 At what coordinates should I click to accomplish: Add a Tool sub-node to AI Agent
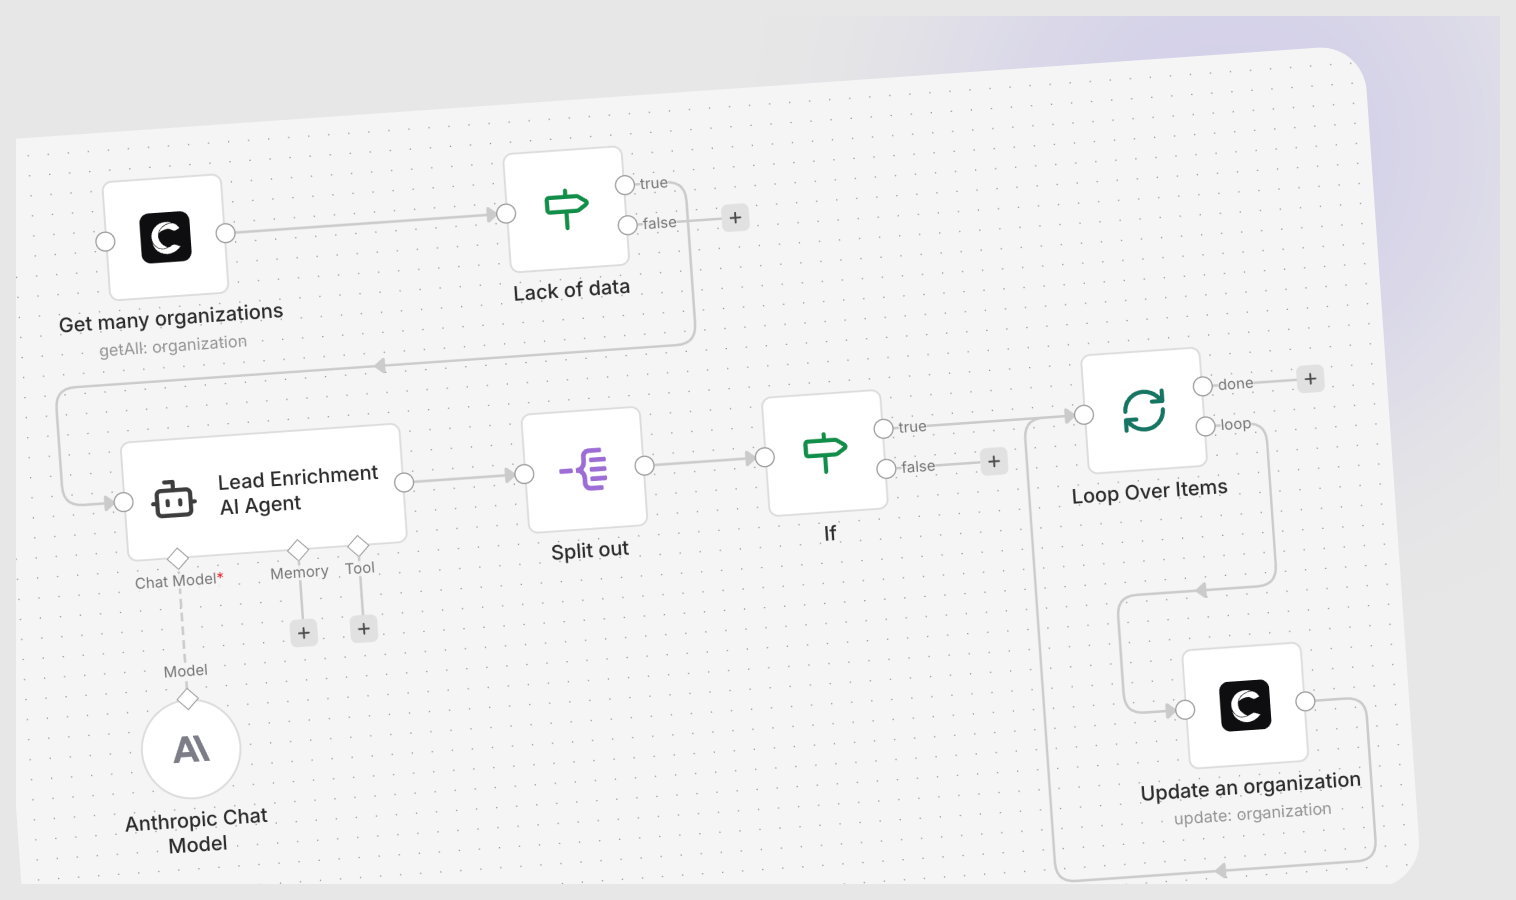coord(364,628)
